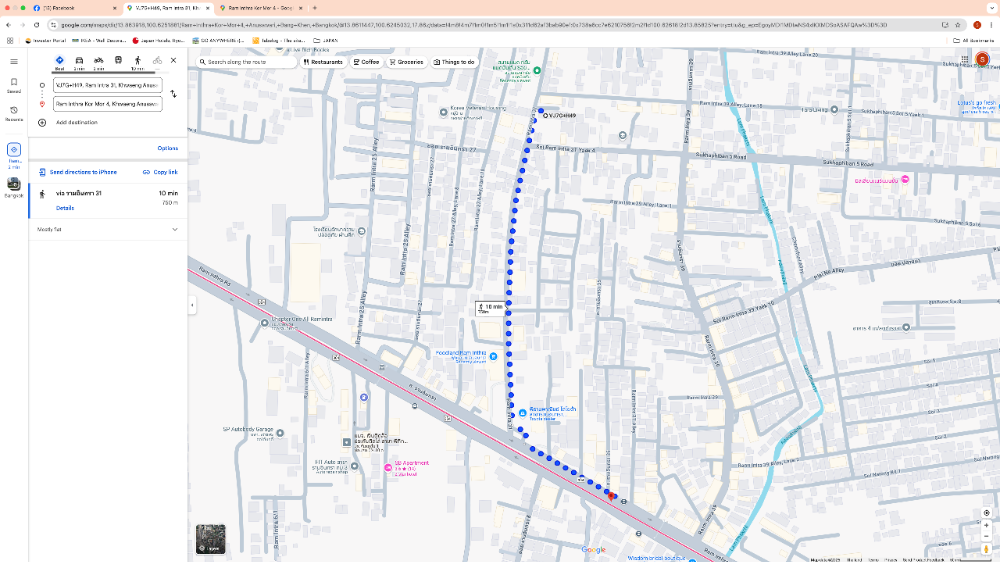Viewport: 1000px width, 562px height.
Task: Send directions to iPhone
Action: click(x=78, y=172)
